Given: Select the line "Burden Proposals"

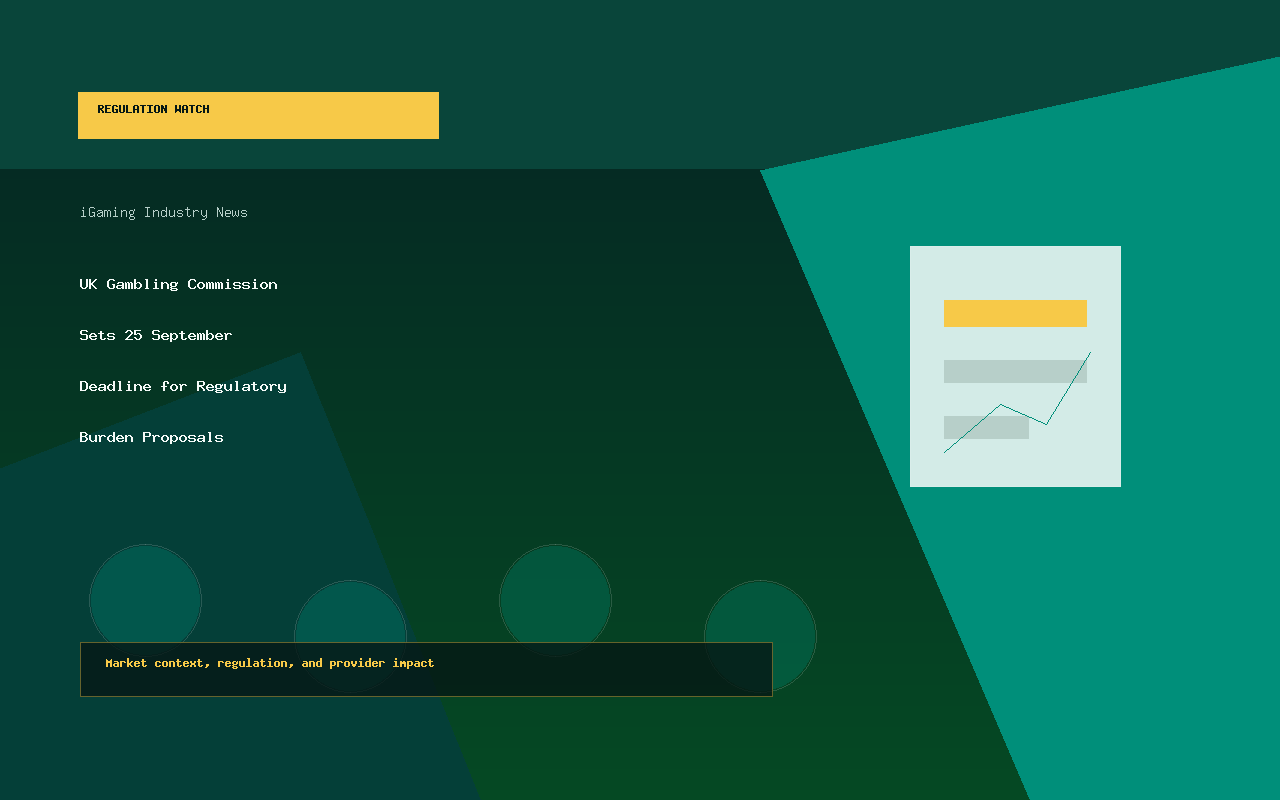Looking at the screenshot, I should [152, 437].
